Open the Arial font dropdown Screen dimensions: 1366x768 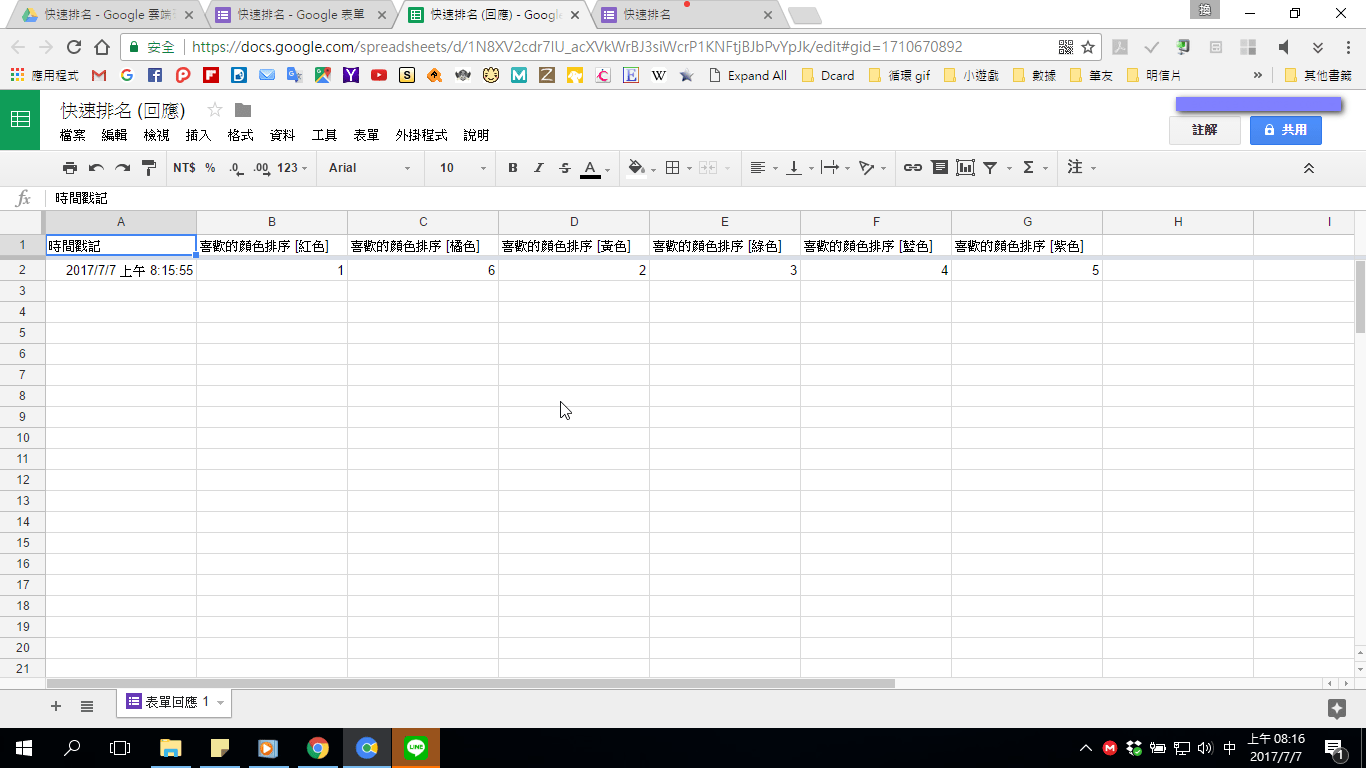(x=369, y=168)
